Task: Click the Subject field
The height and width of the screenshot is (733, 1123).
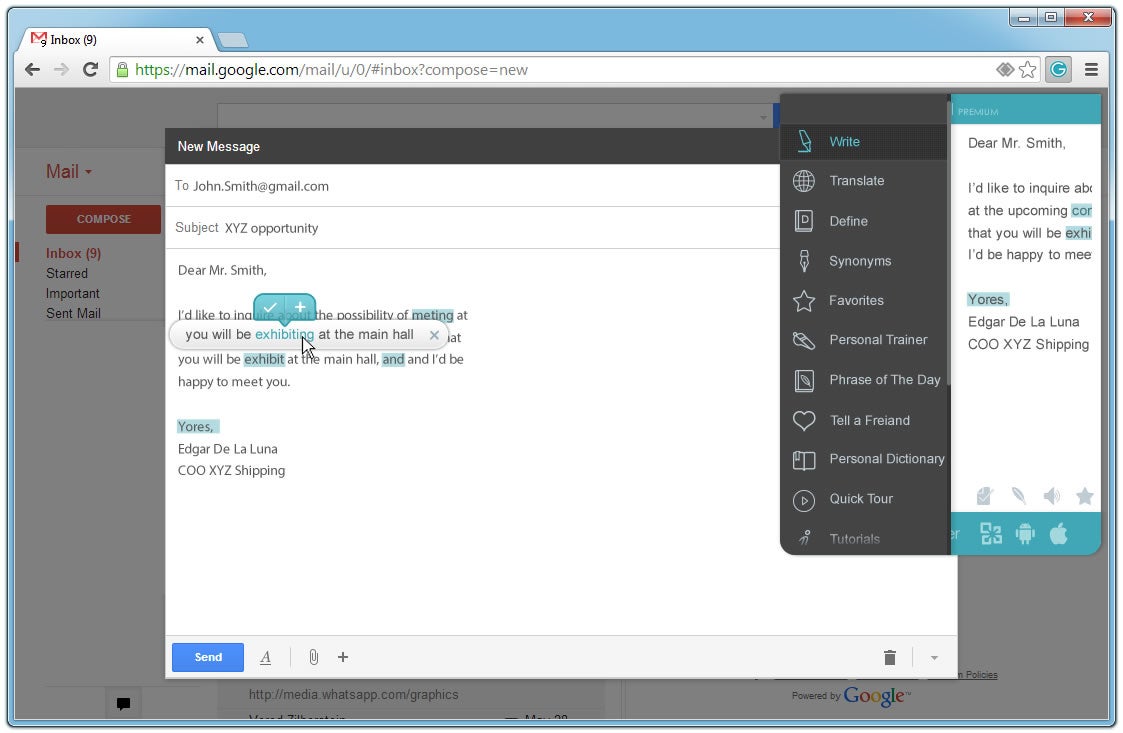Action: pyautogui.click(x=473, y=228)
